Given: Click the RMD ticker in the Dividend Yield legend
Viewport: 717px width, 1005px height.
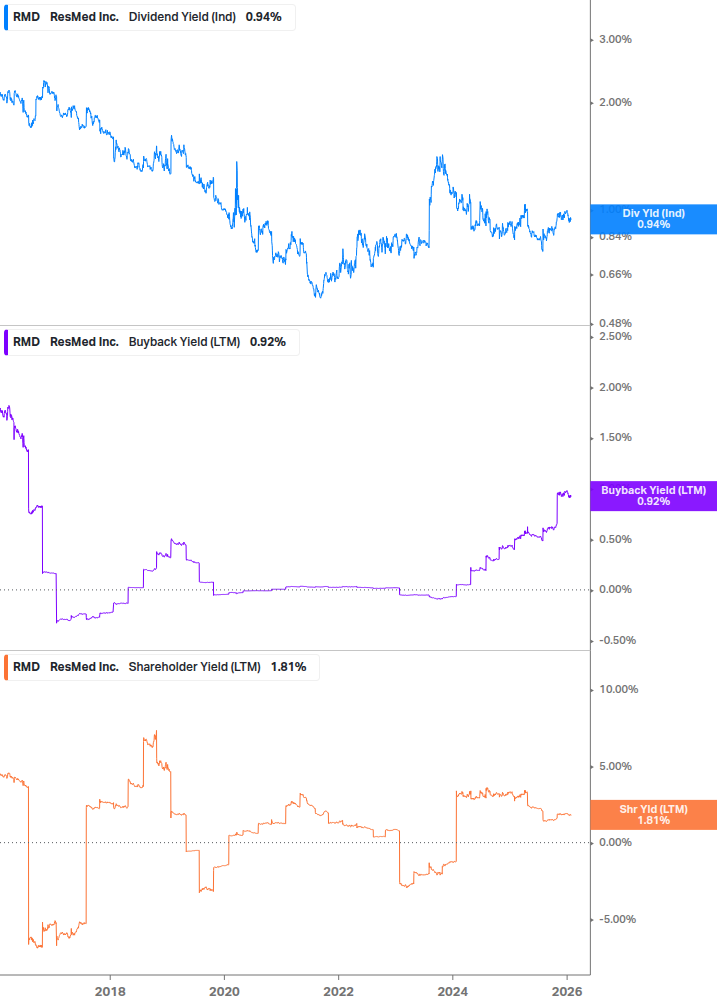Looking at the screenshot, I should click(26, 17).
